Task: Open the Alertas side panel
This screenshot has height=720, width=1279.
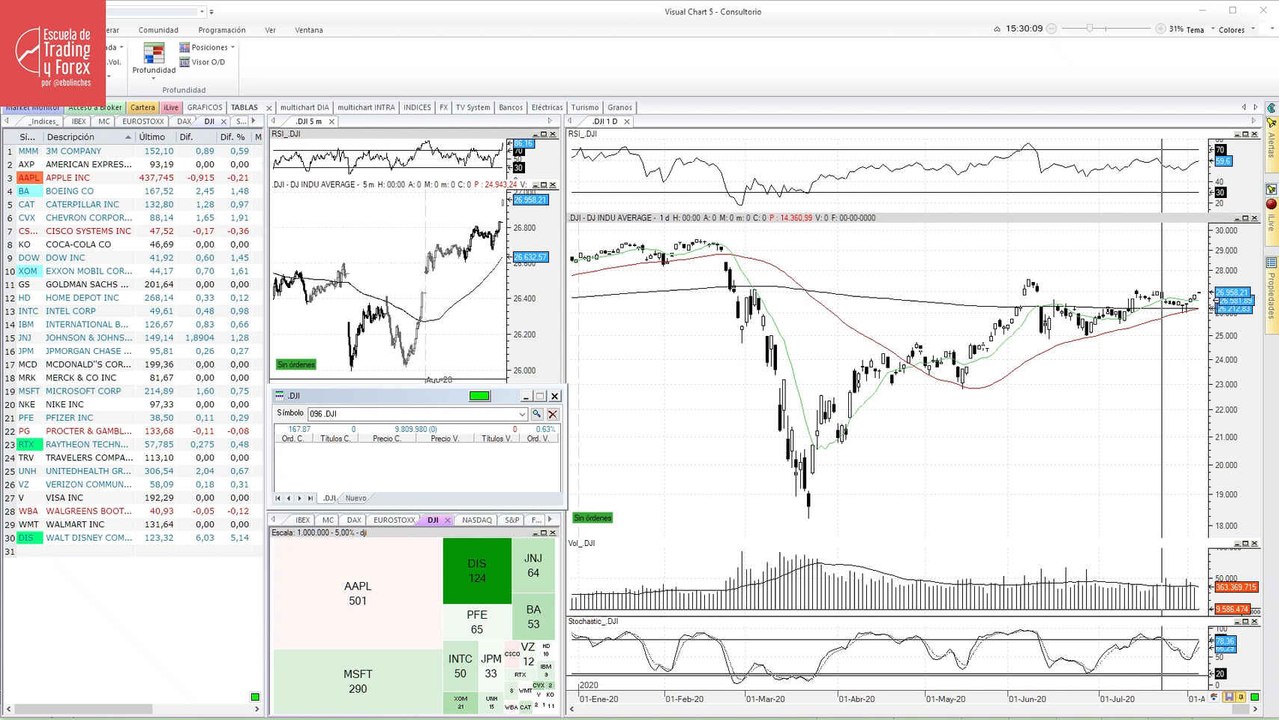Action: (1271, 146)
